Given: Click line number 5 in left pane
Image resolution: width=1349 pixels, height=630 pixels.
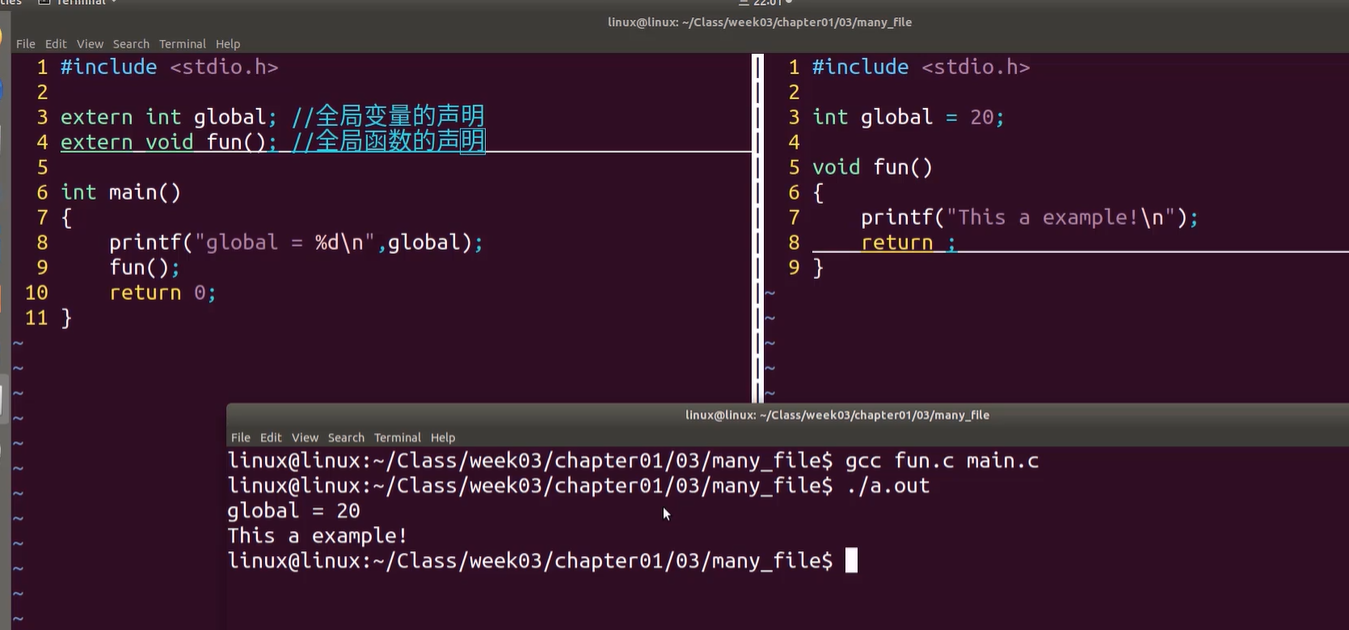Looking at the screenshot, I should (42, 167).
